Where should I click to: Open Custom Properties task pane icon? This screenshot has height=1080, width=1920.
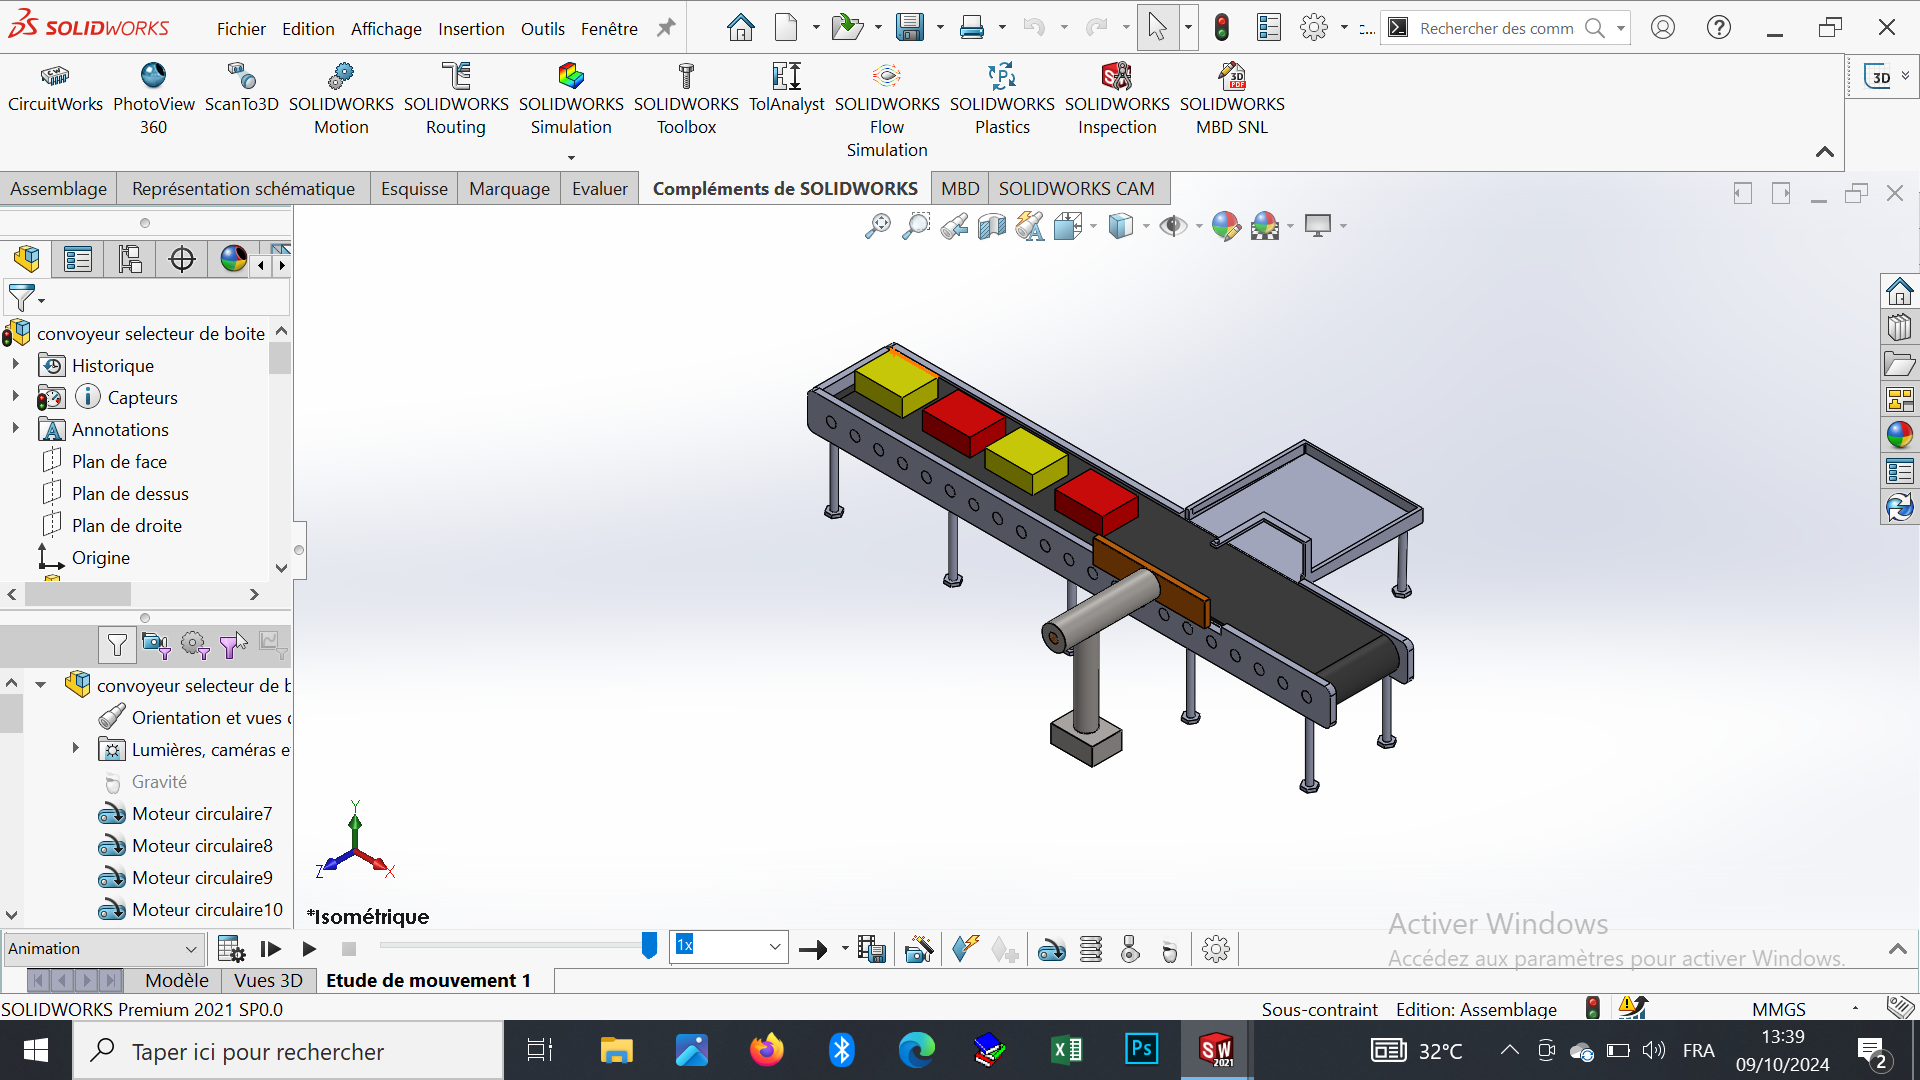coord(1900,472)
